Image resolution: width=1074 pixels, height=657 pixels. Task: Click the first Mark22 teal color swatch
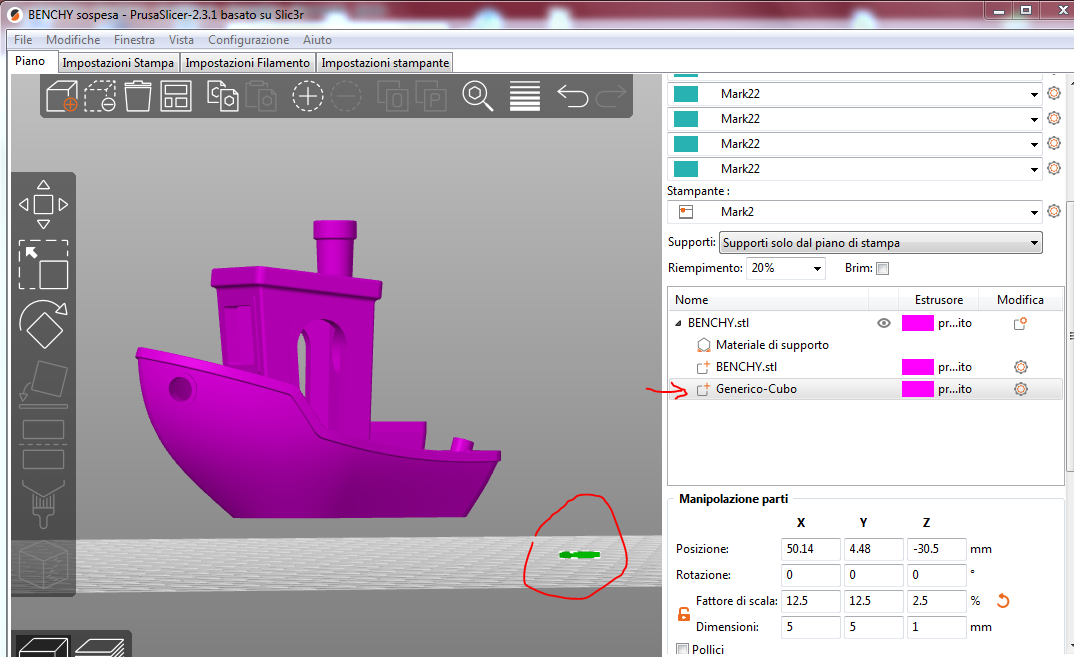point(686,94)
